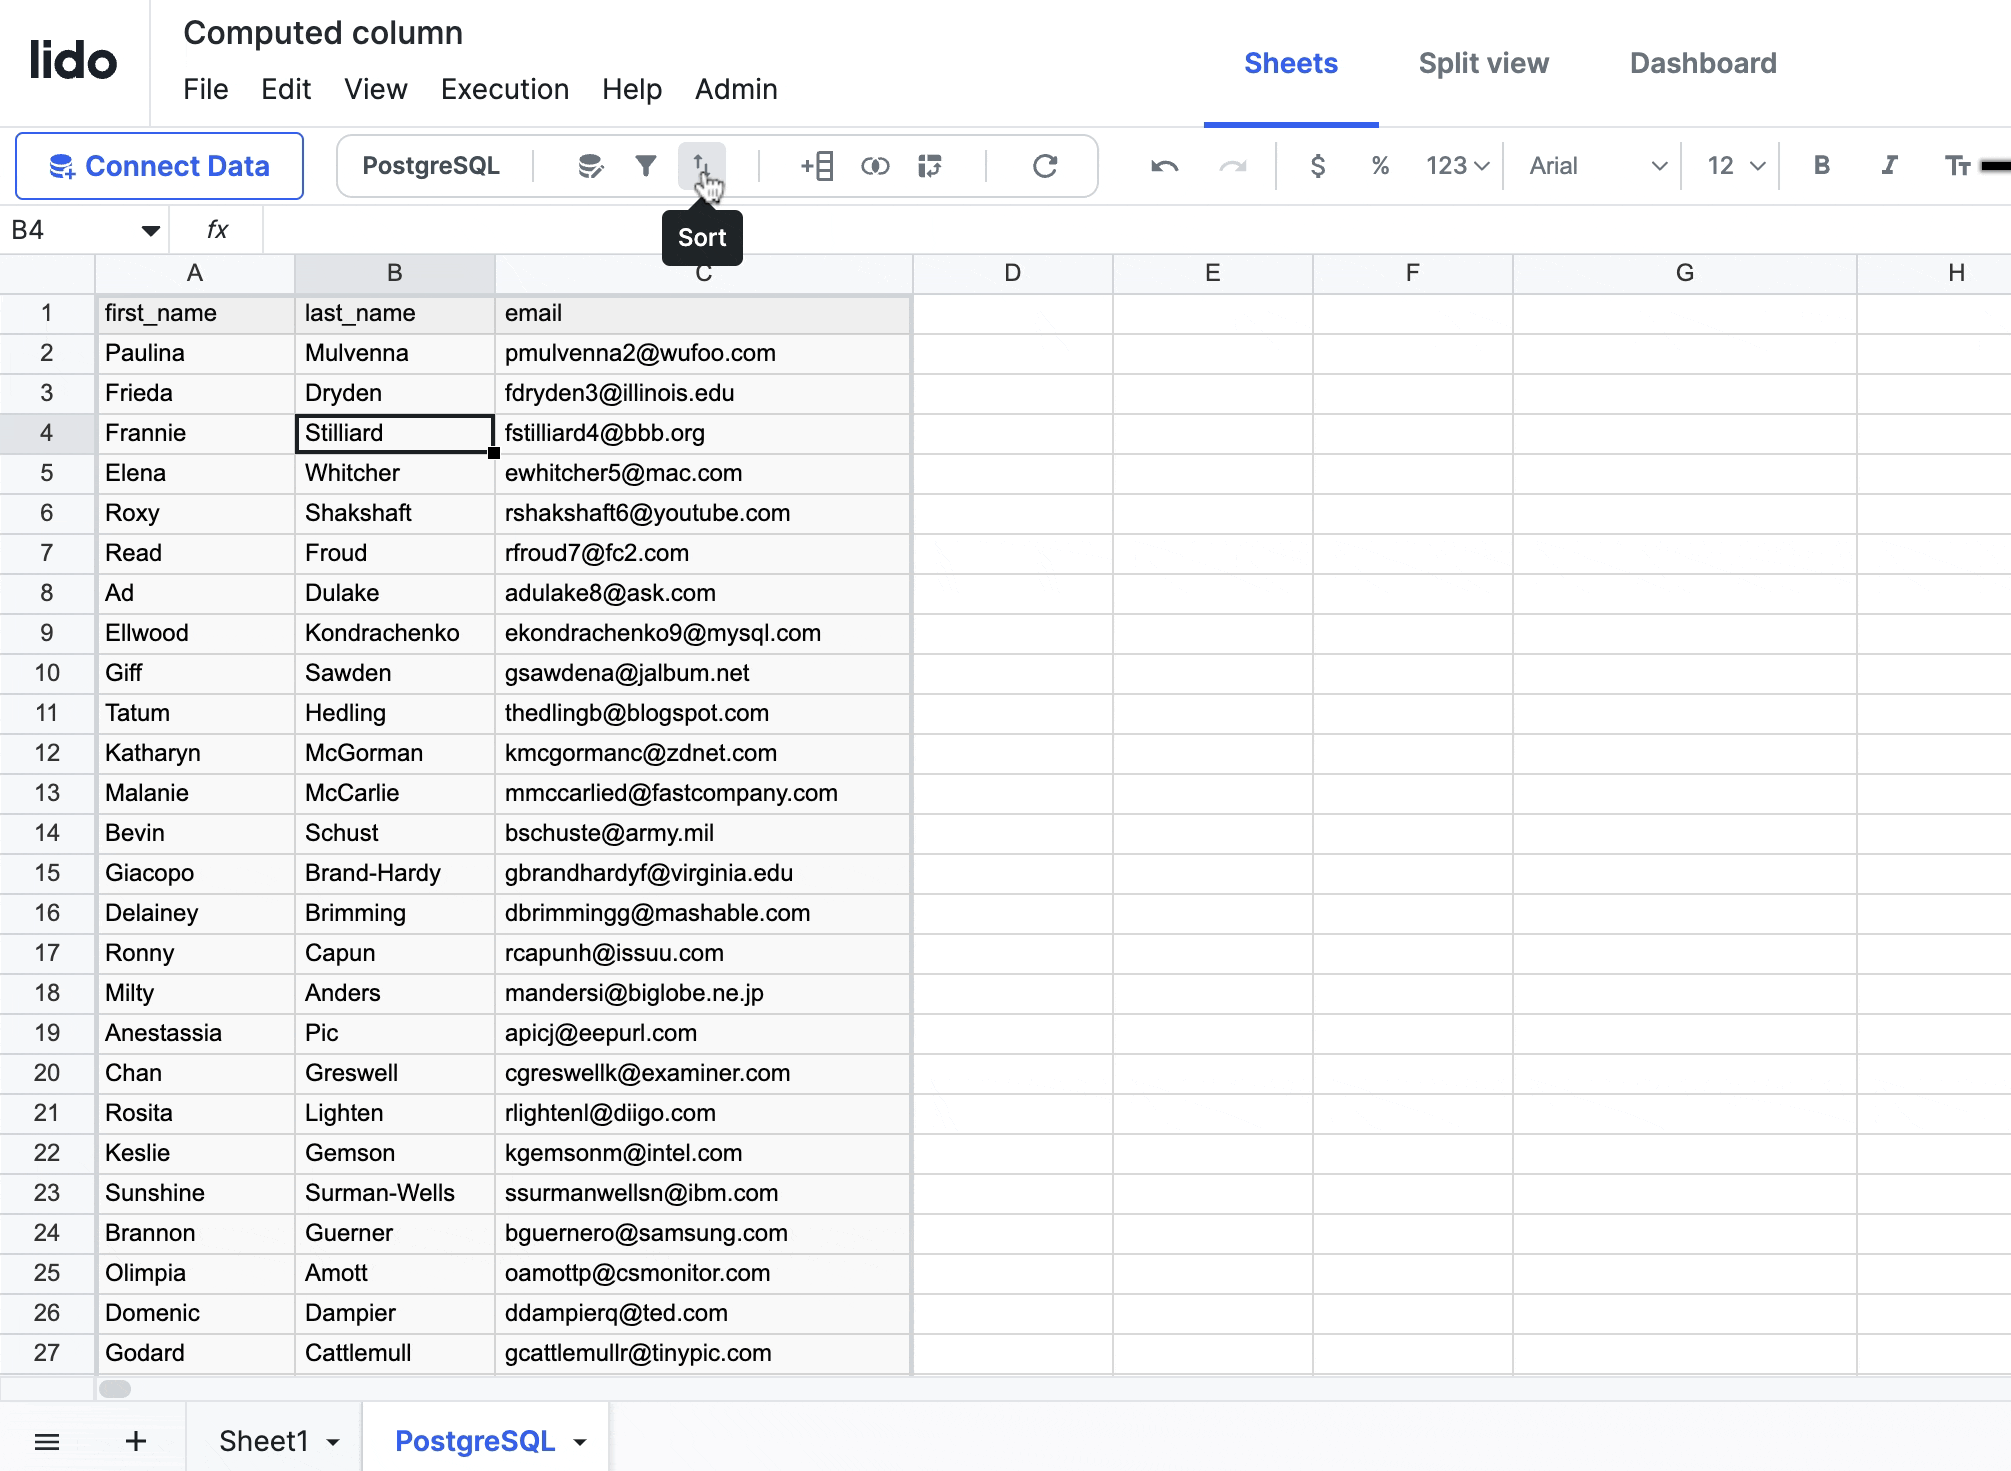Click the Filter funnel icon
The image size is (2011, 1471).
tap(646, 166)
